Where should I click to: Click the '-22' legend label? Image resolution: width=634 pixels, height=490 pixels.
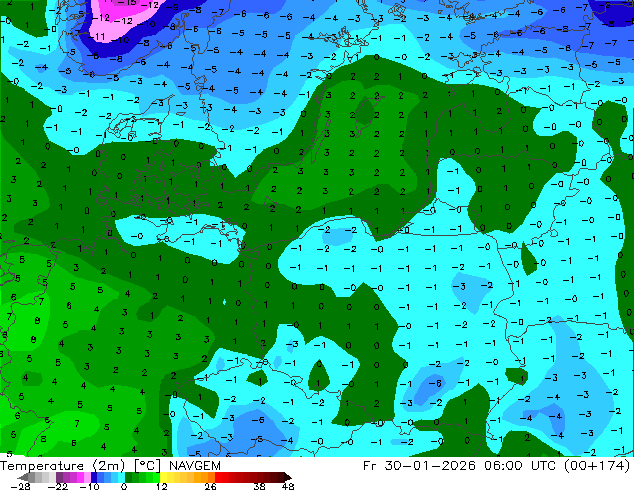(57, 486)
